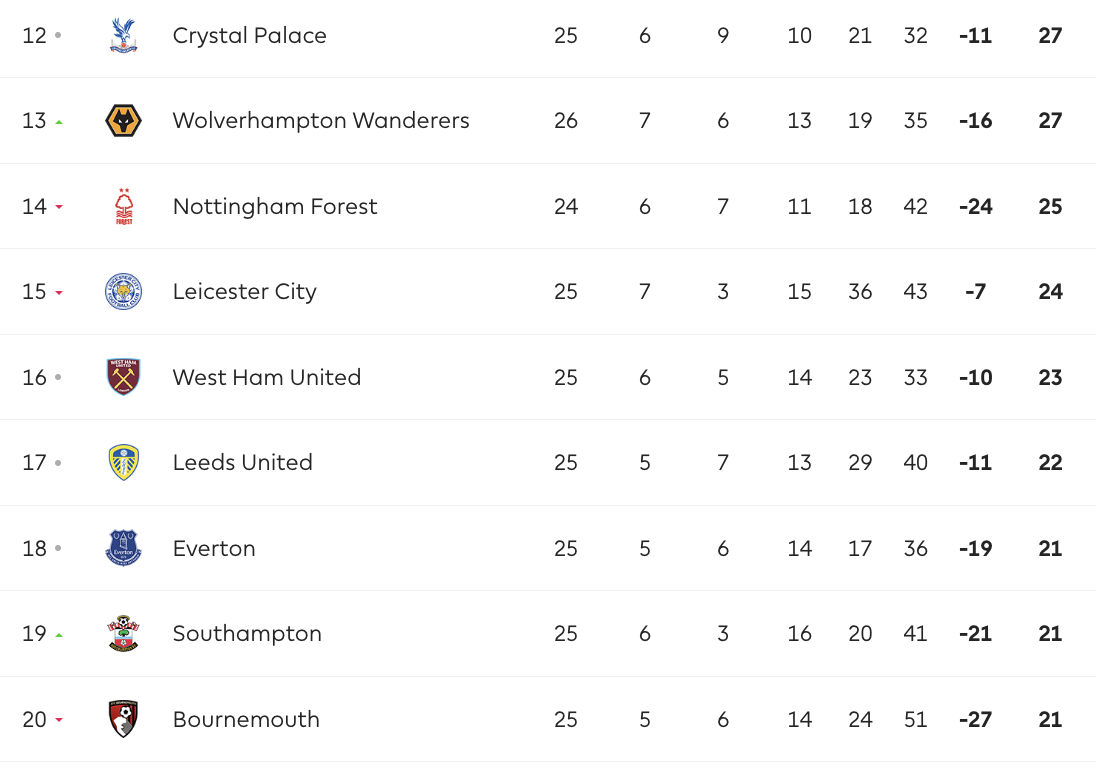Screen dimensions: 1096x770
Task: Select the Leeds United team name
Action: click(242, 463)
